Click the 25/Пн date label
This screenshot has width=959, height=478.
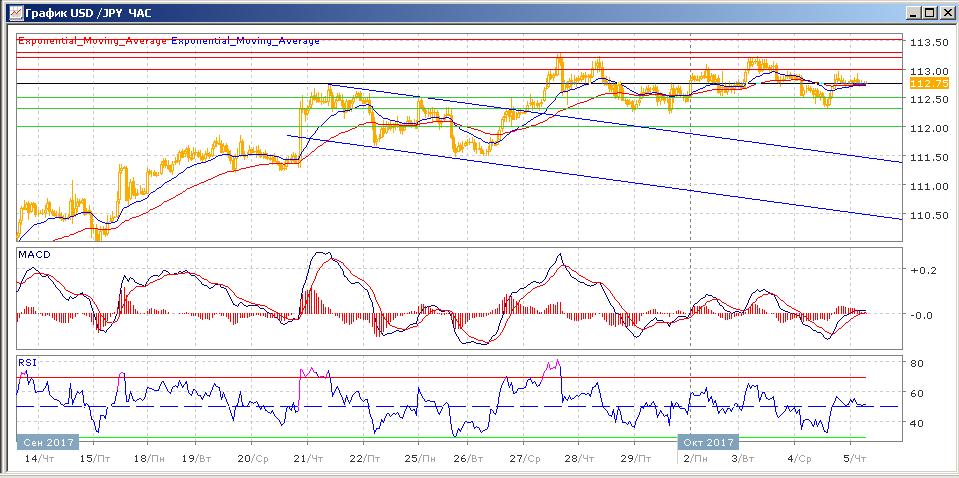(x=421, y=458)
